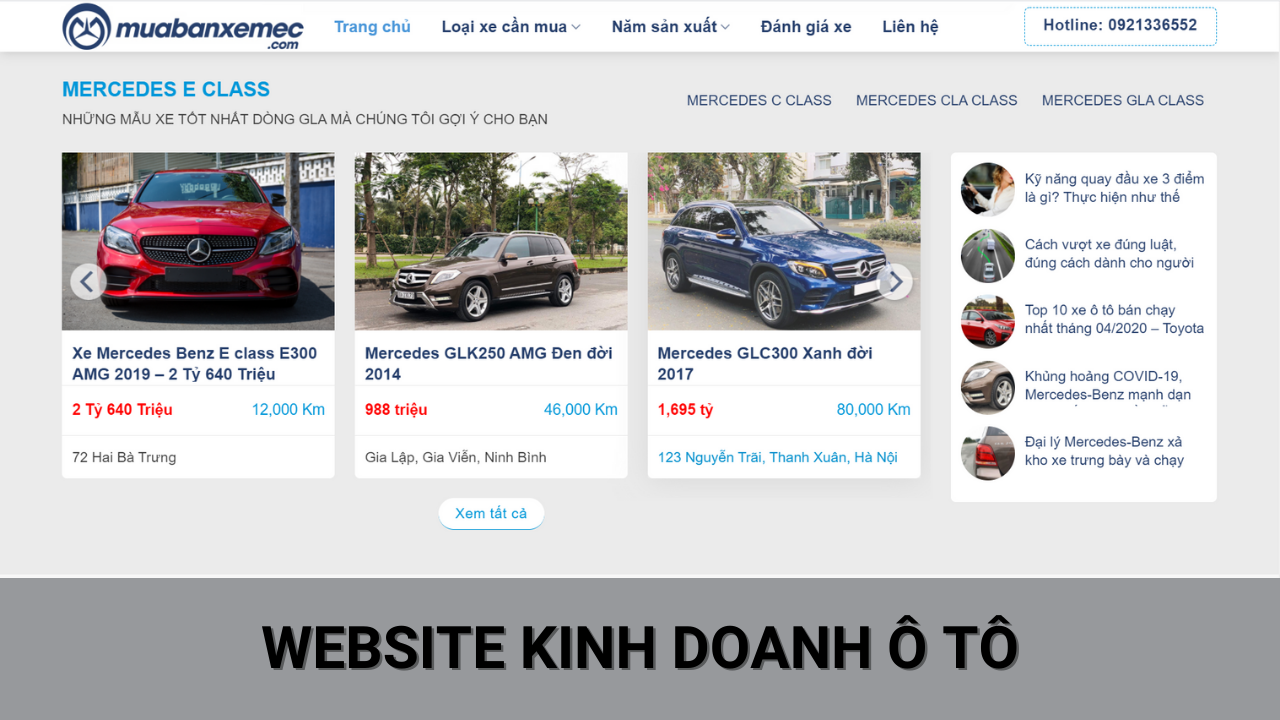Image resolution: width=1280 pixels, height=720 pixels.
Task: Open the brown Mercedes GLK250 car photo
Action: (x=491, y=241)
